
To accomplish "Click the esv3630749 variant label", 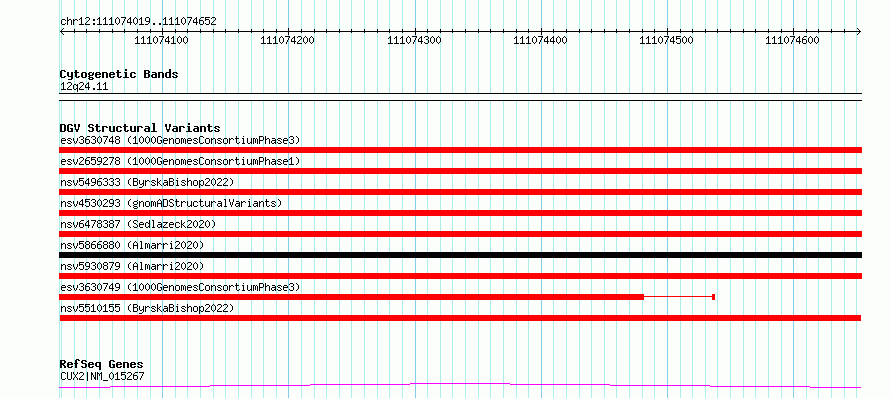I will (179, 287).
